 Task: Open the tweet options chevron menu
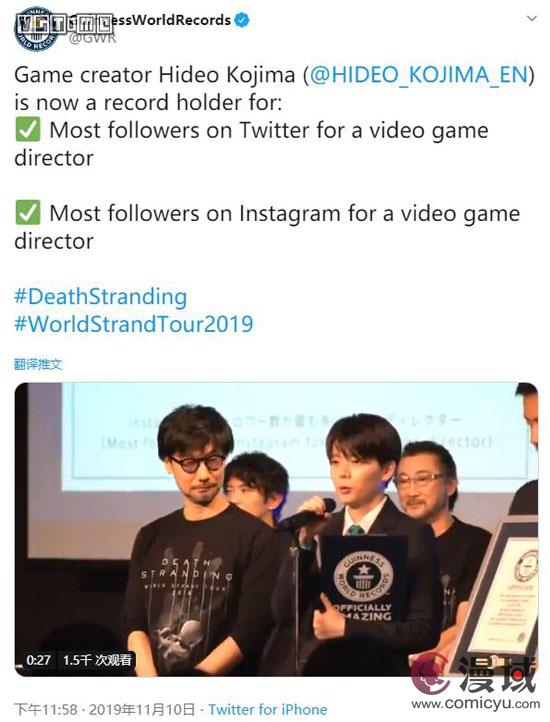pos(532,19)
